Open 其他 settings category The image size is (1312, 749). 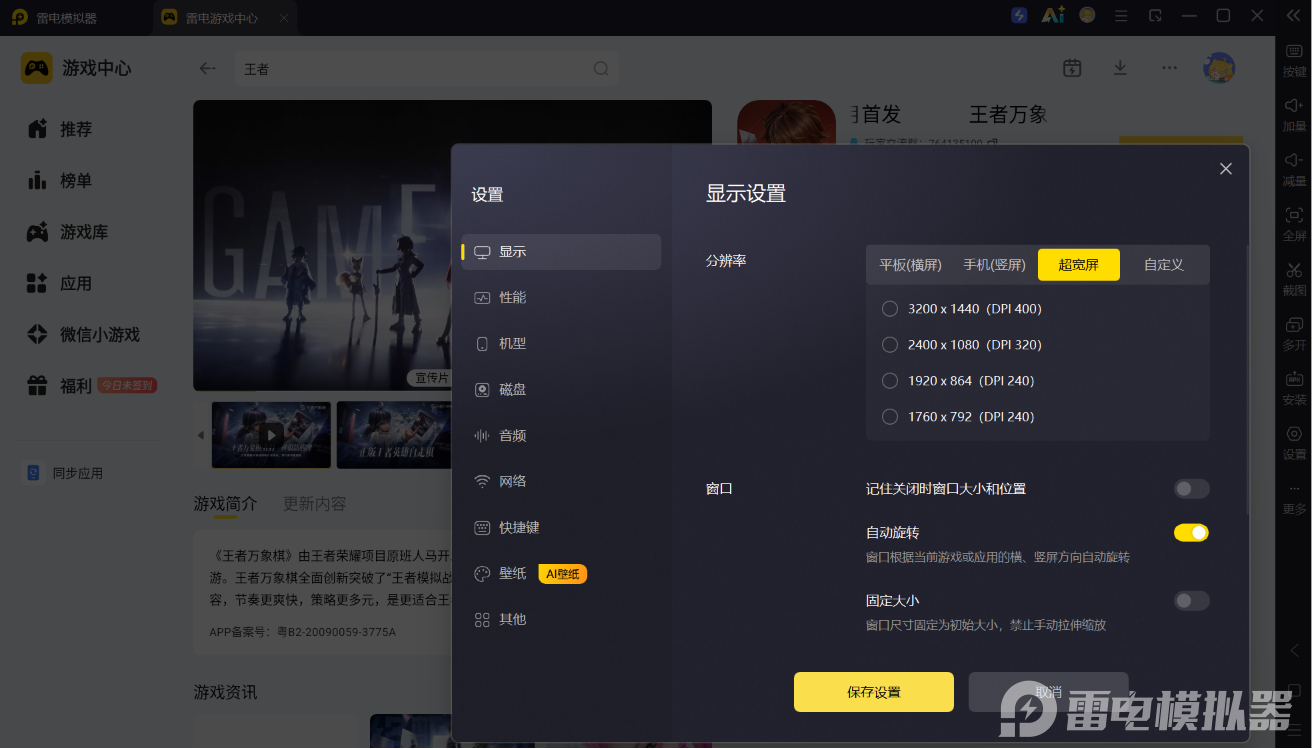pos(561,620)
